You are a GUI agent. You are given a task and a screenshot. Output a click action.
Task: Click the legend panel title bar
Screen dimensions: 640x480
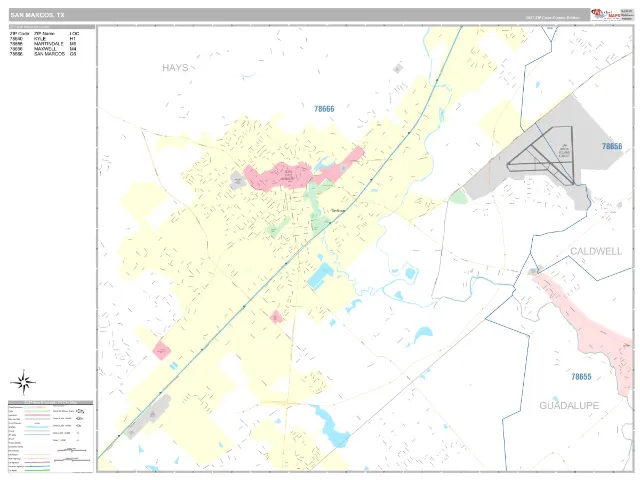pyautogui.click(x=51, y=402)
